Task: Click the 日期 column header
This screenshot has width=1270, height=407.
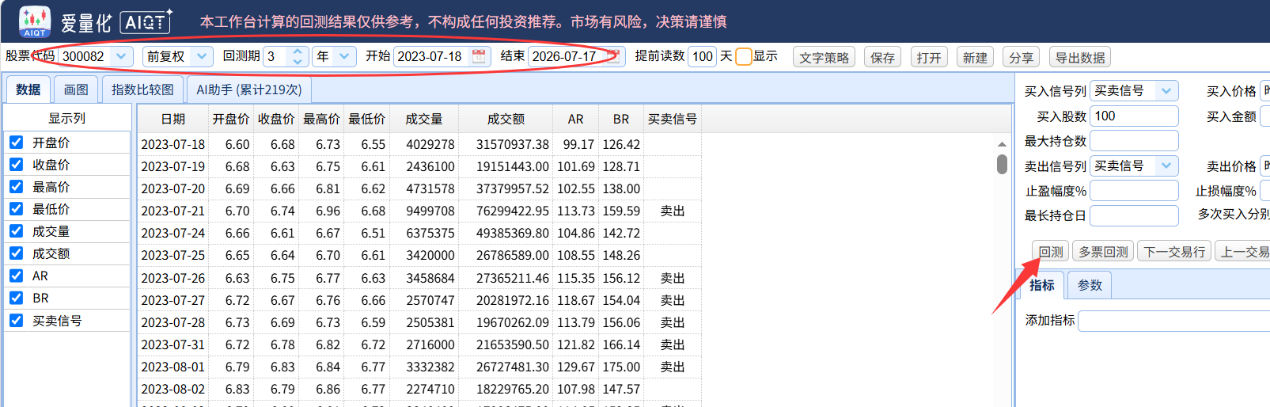Action: point(172,119)
